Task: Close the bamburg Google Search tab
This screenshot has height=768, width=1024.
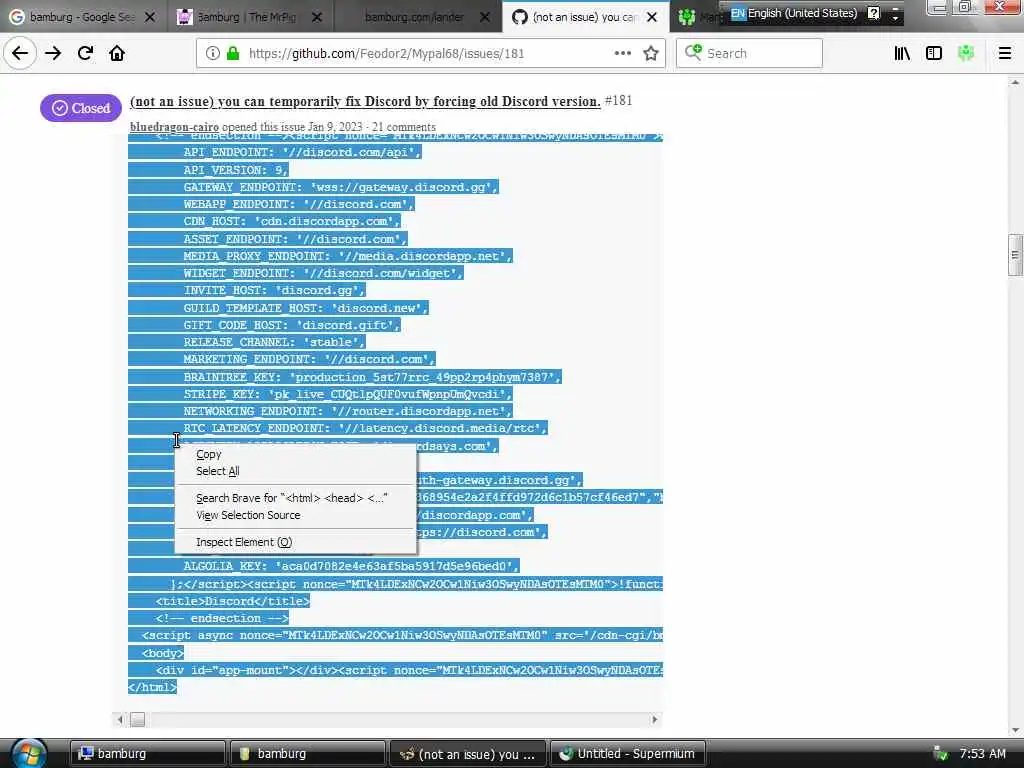Action: (150, 17)
